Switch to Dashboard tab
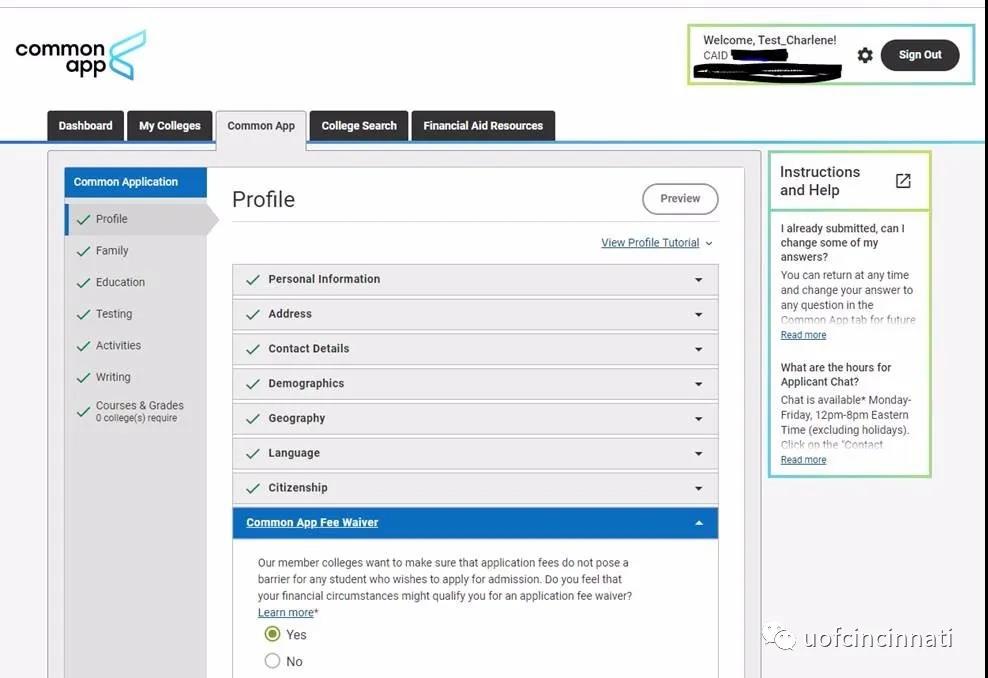The width and height of the screenshot is (988, 678). coord(86,126)
